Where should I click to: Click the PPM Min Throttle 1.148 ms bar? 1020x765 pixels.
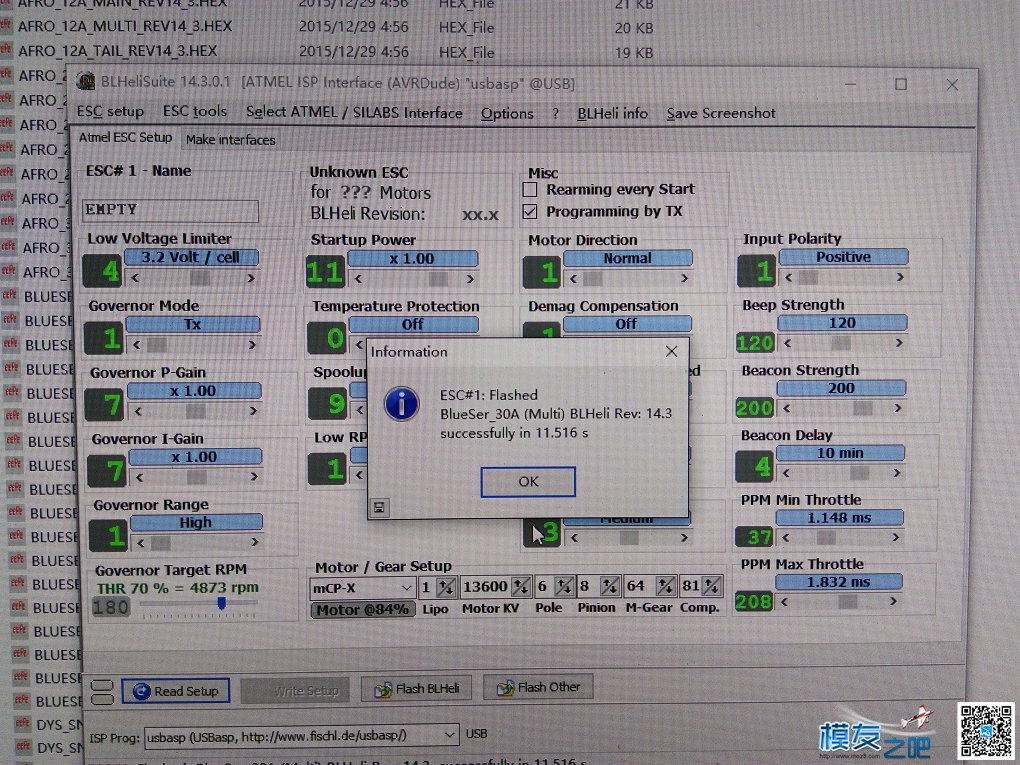coord(839,518)
